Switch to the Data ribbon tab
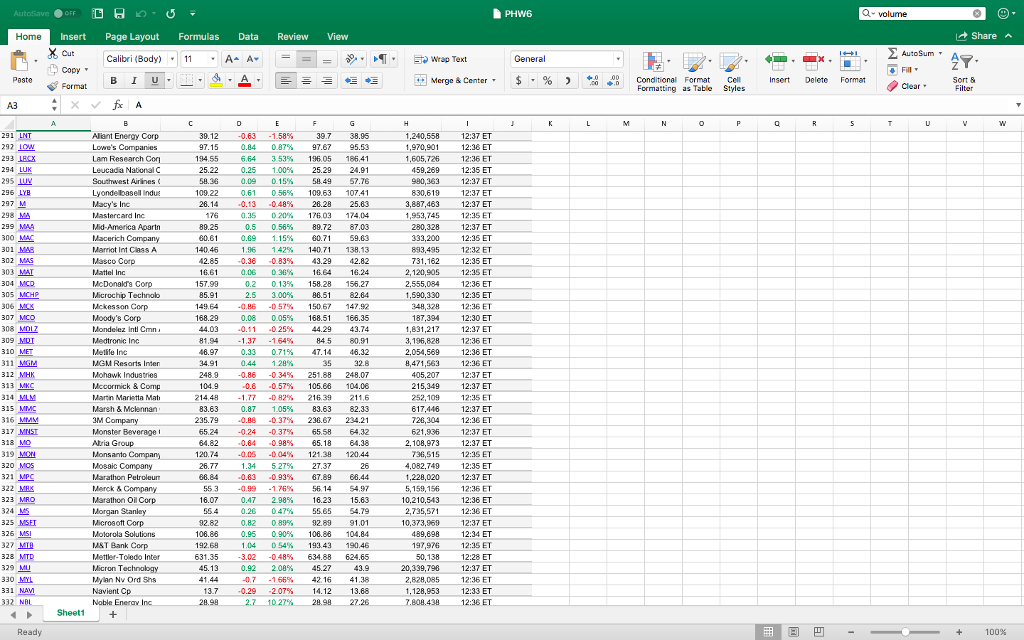 pos(247,36)
